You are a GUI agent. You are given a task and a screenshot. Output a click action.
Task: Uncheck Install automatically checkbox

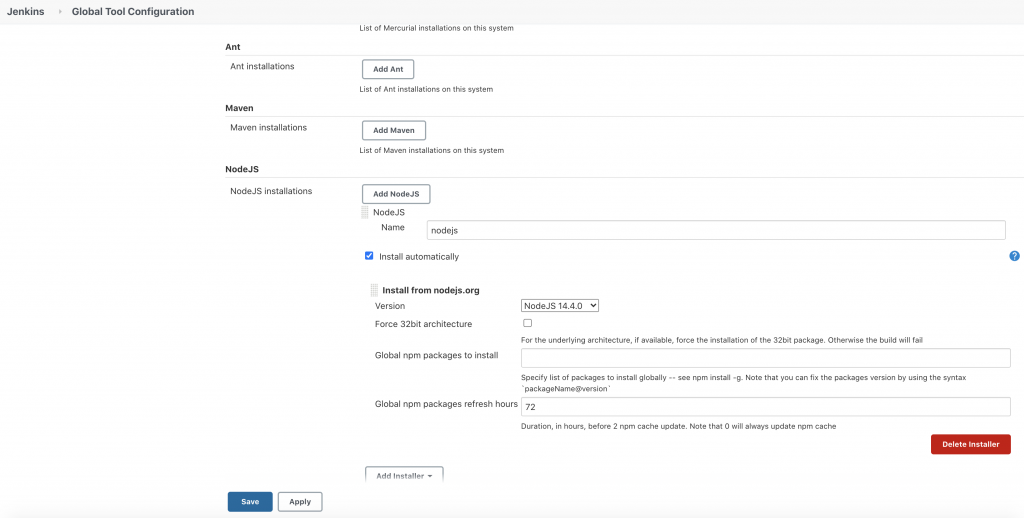pyautogui.click(x=369, y=255)
